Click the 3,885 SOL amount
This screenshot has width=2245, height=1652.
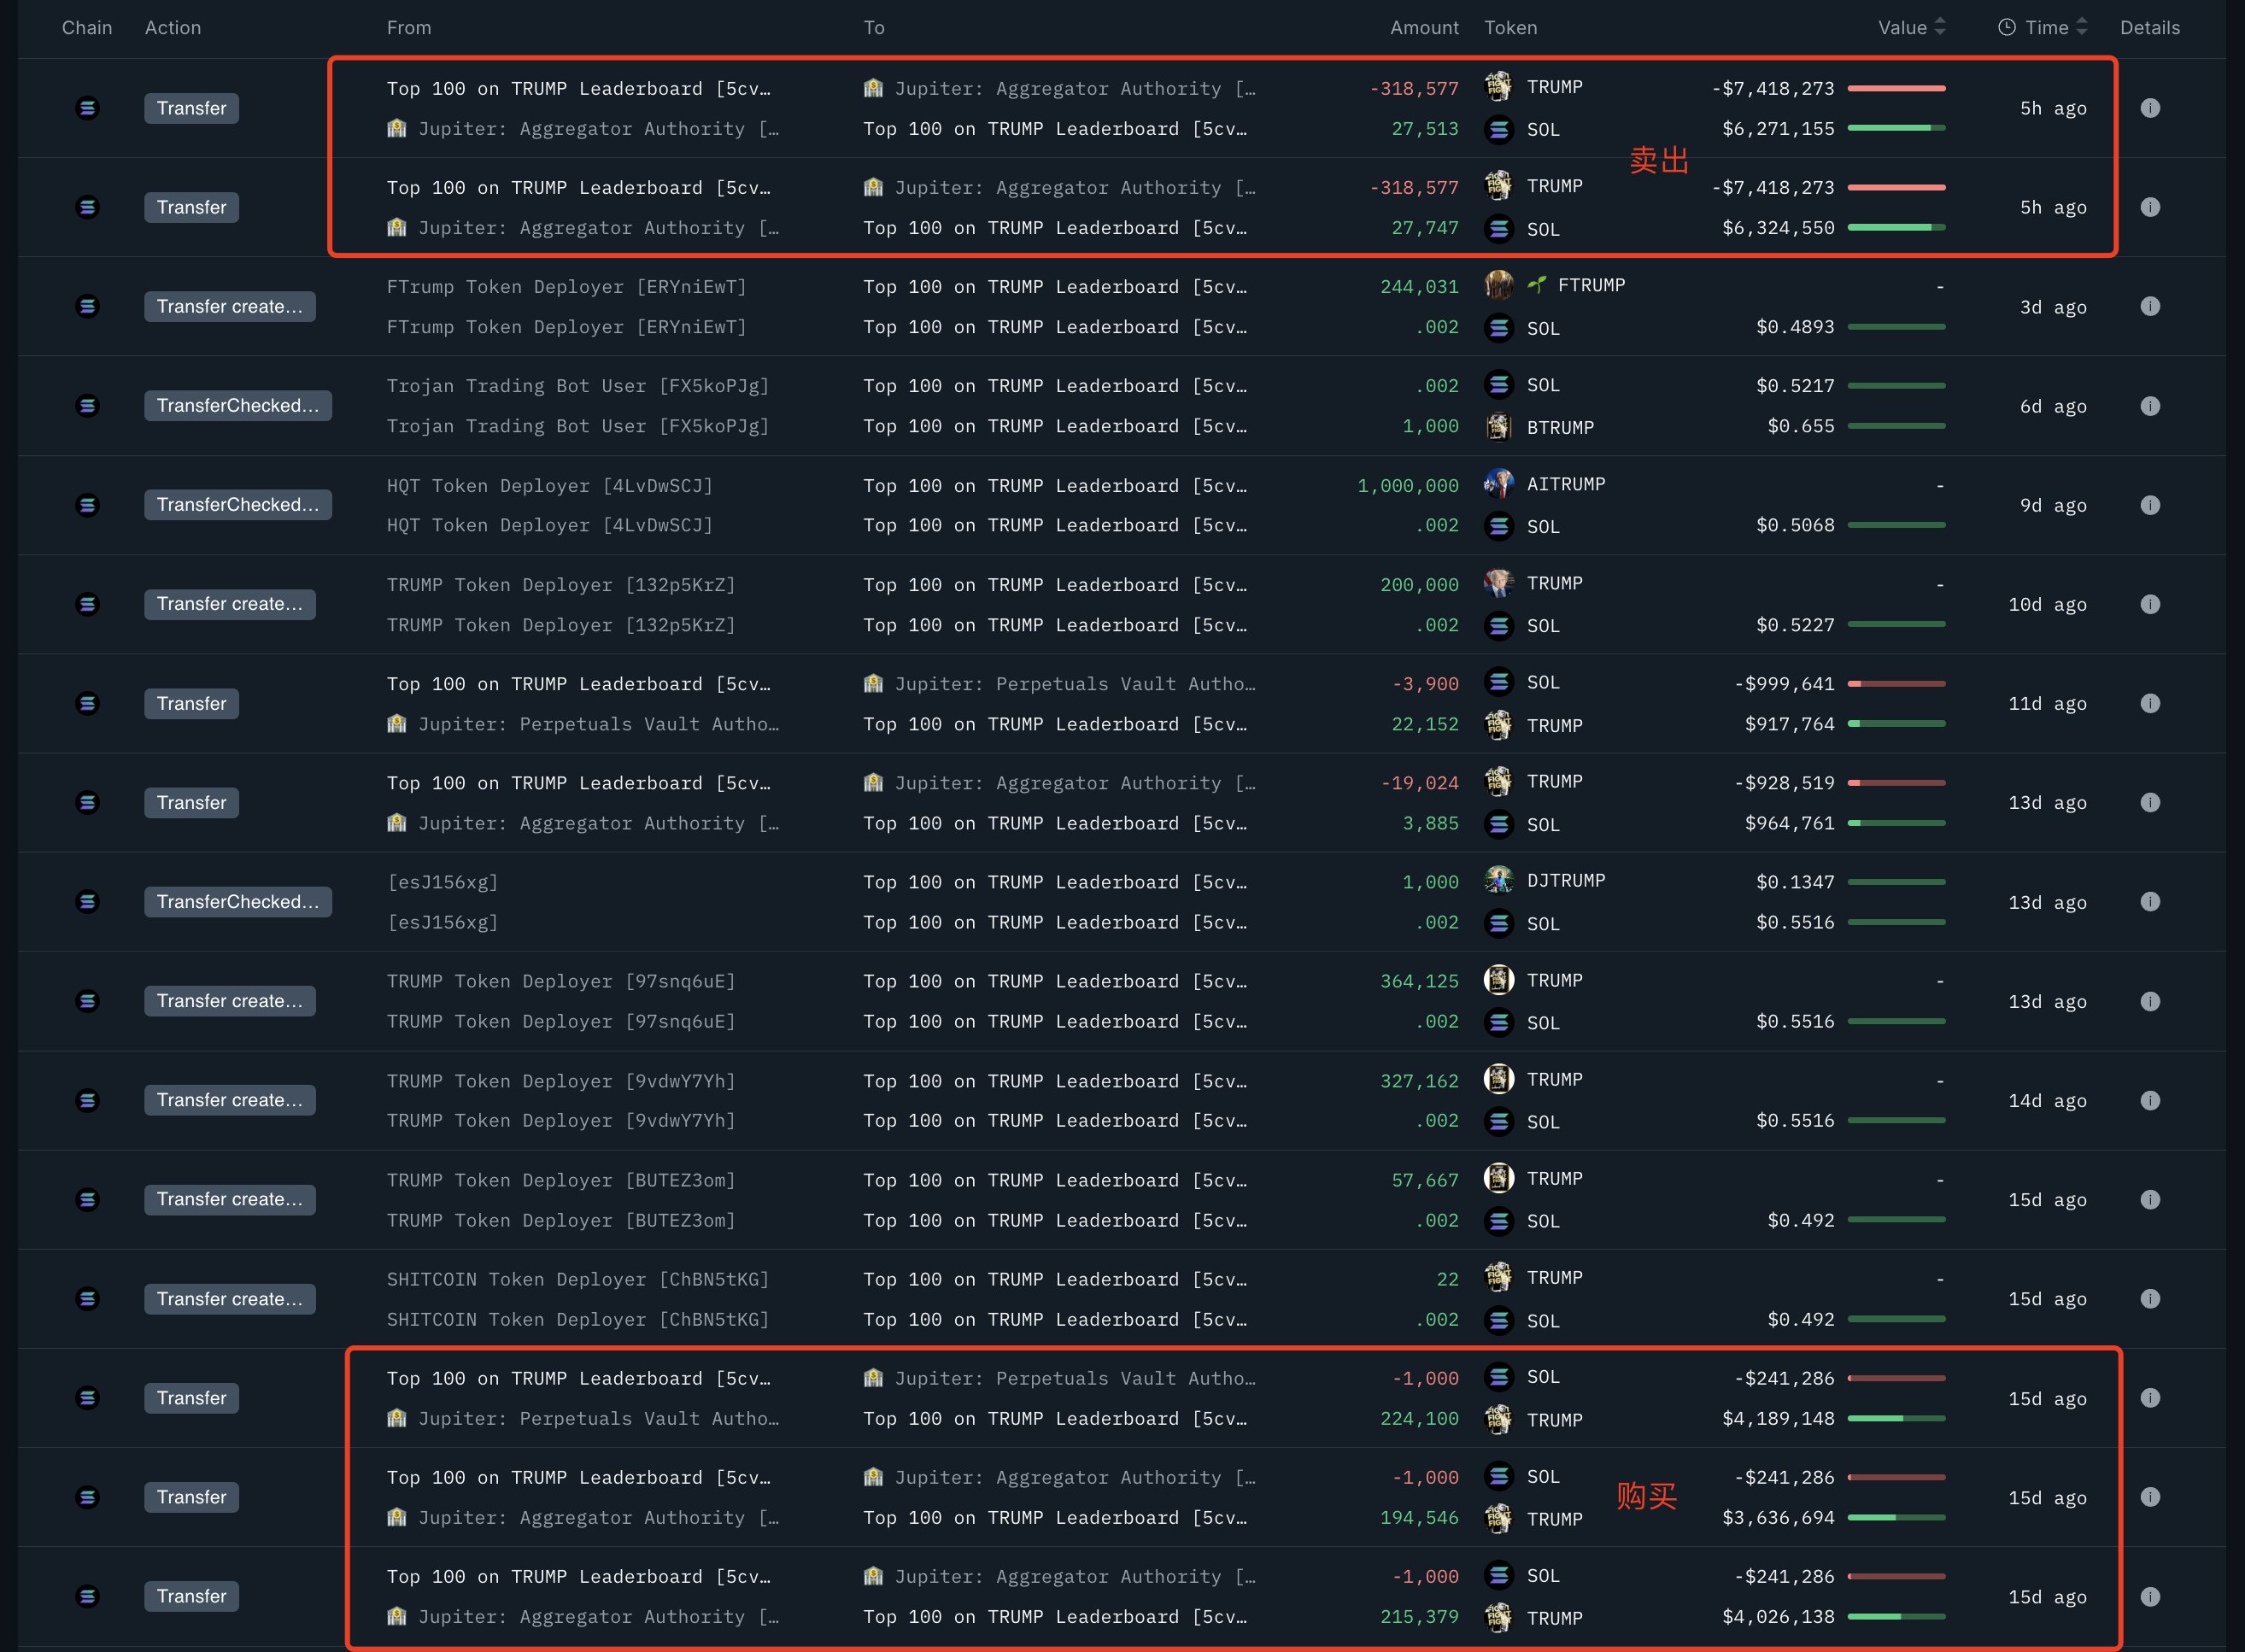(x=1430, y=823)
